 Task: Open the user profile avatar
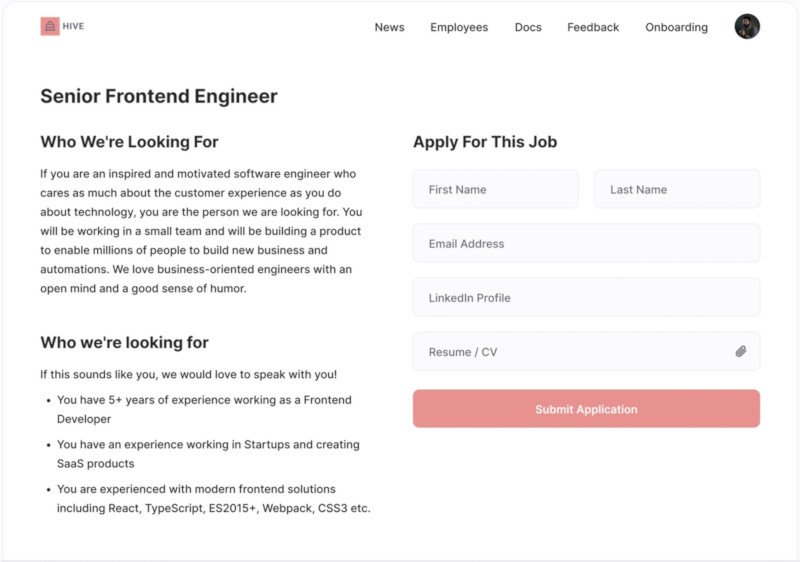coord(747,27)
